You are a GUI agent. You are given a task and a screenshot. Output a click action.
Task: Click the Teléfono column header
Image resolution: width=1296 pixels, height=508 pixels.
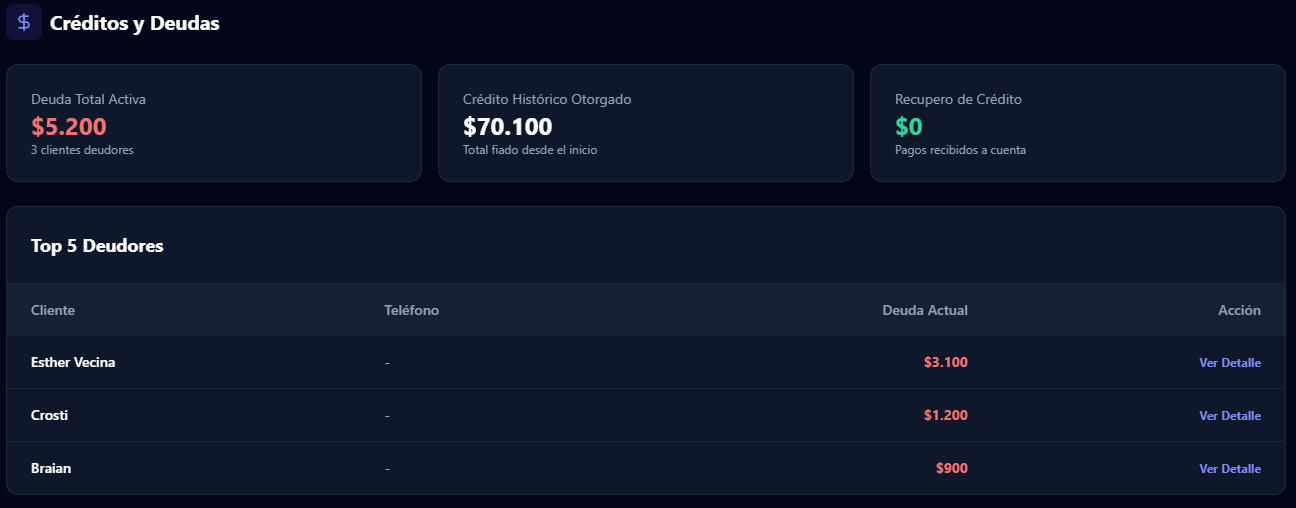click(411, 310)
